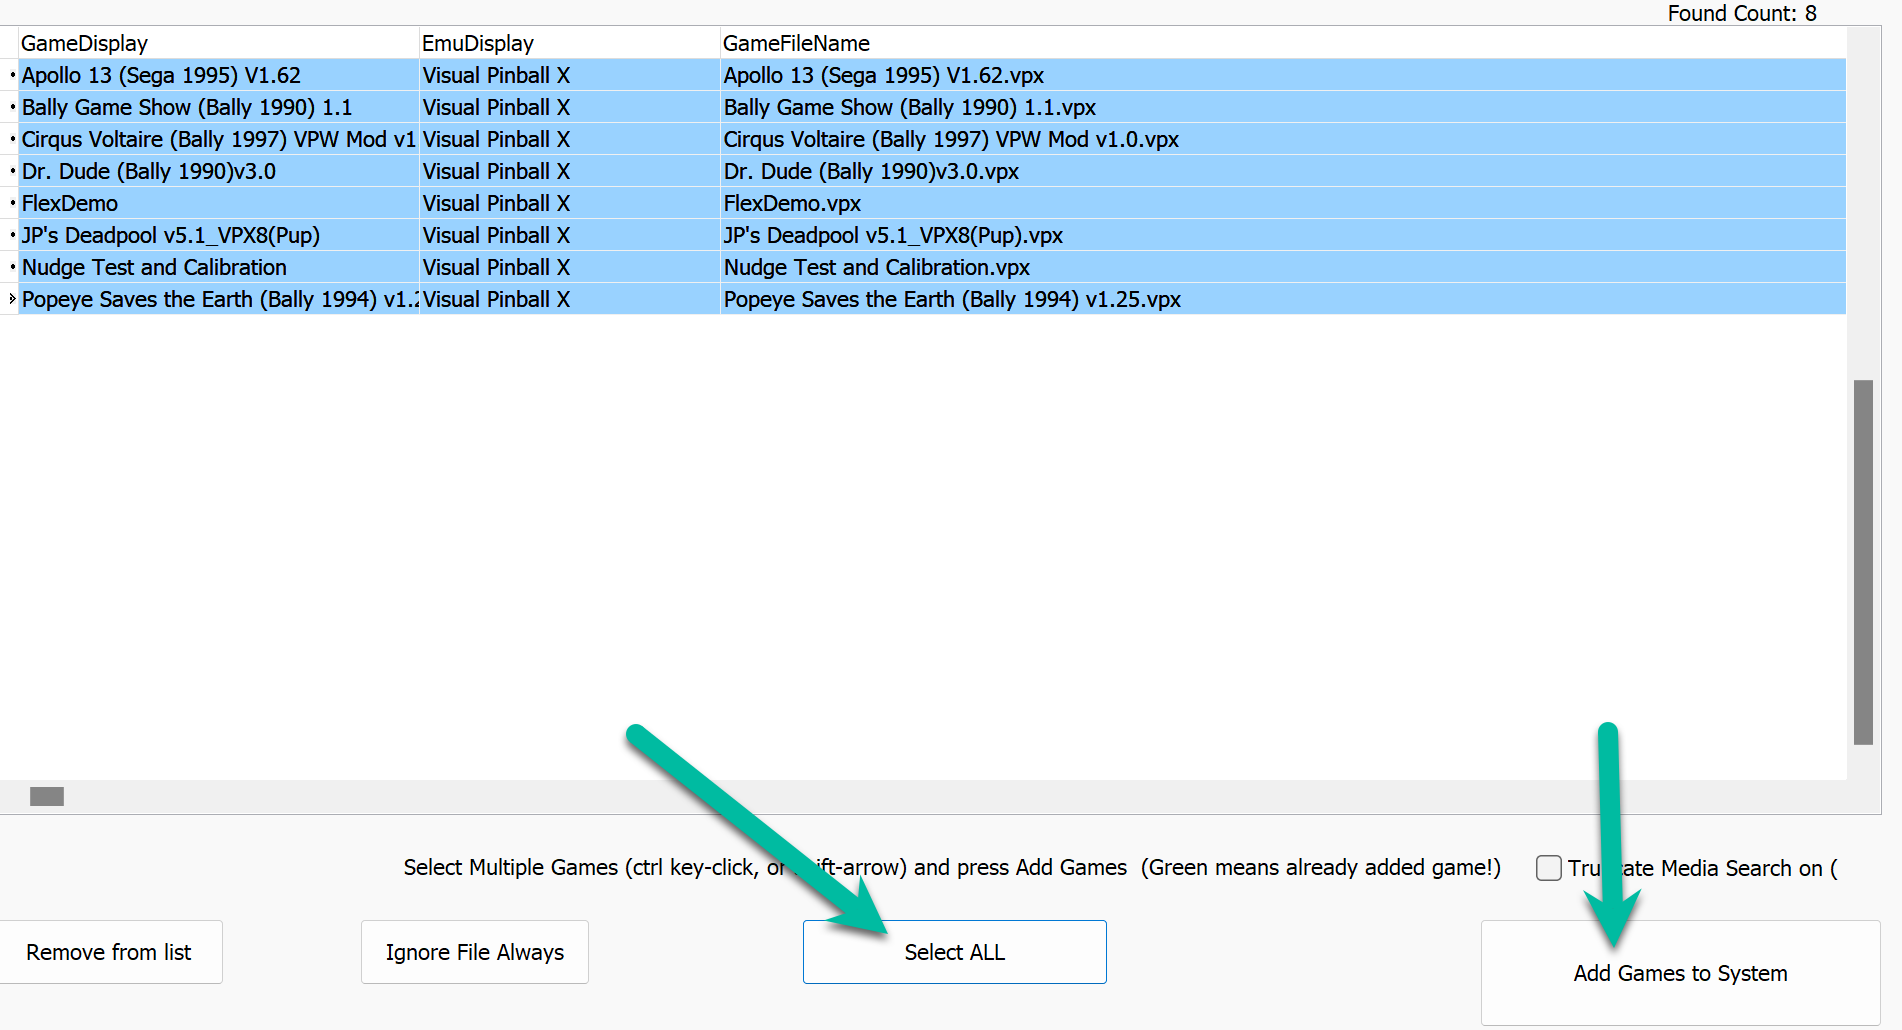Click the Add Games to System button
This screenshot has height=1030, width=1902.
(1679, 972)
